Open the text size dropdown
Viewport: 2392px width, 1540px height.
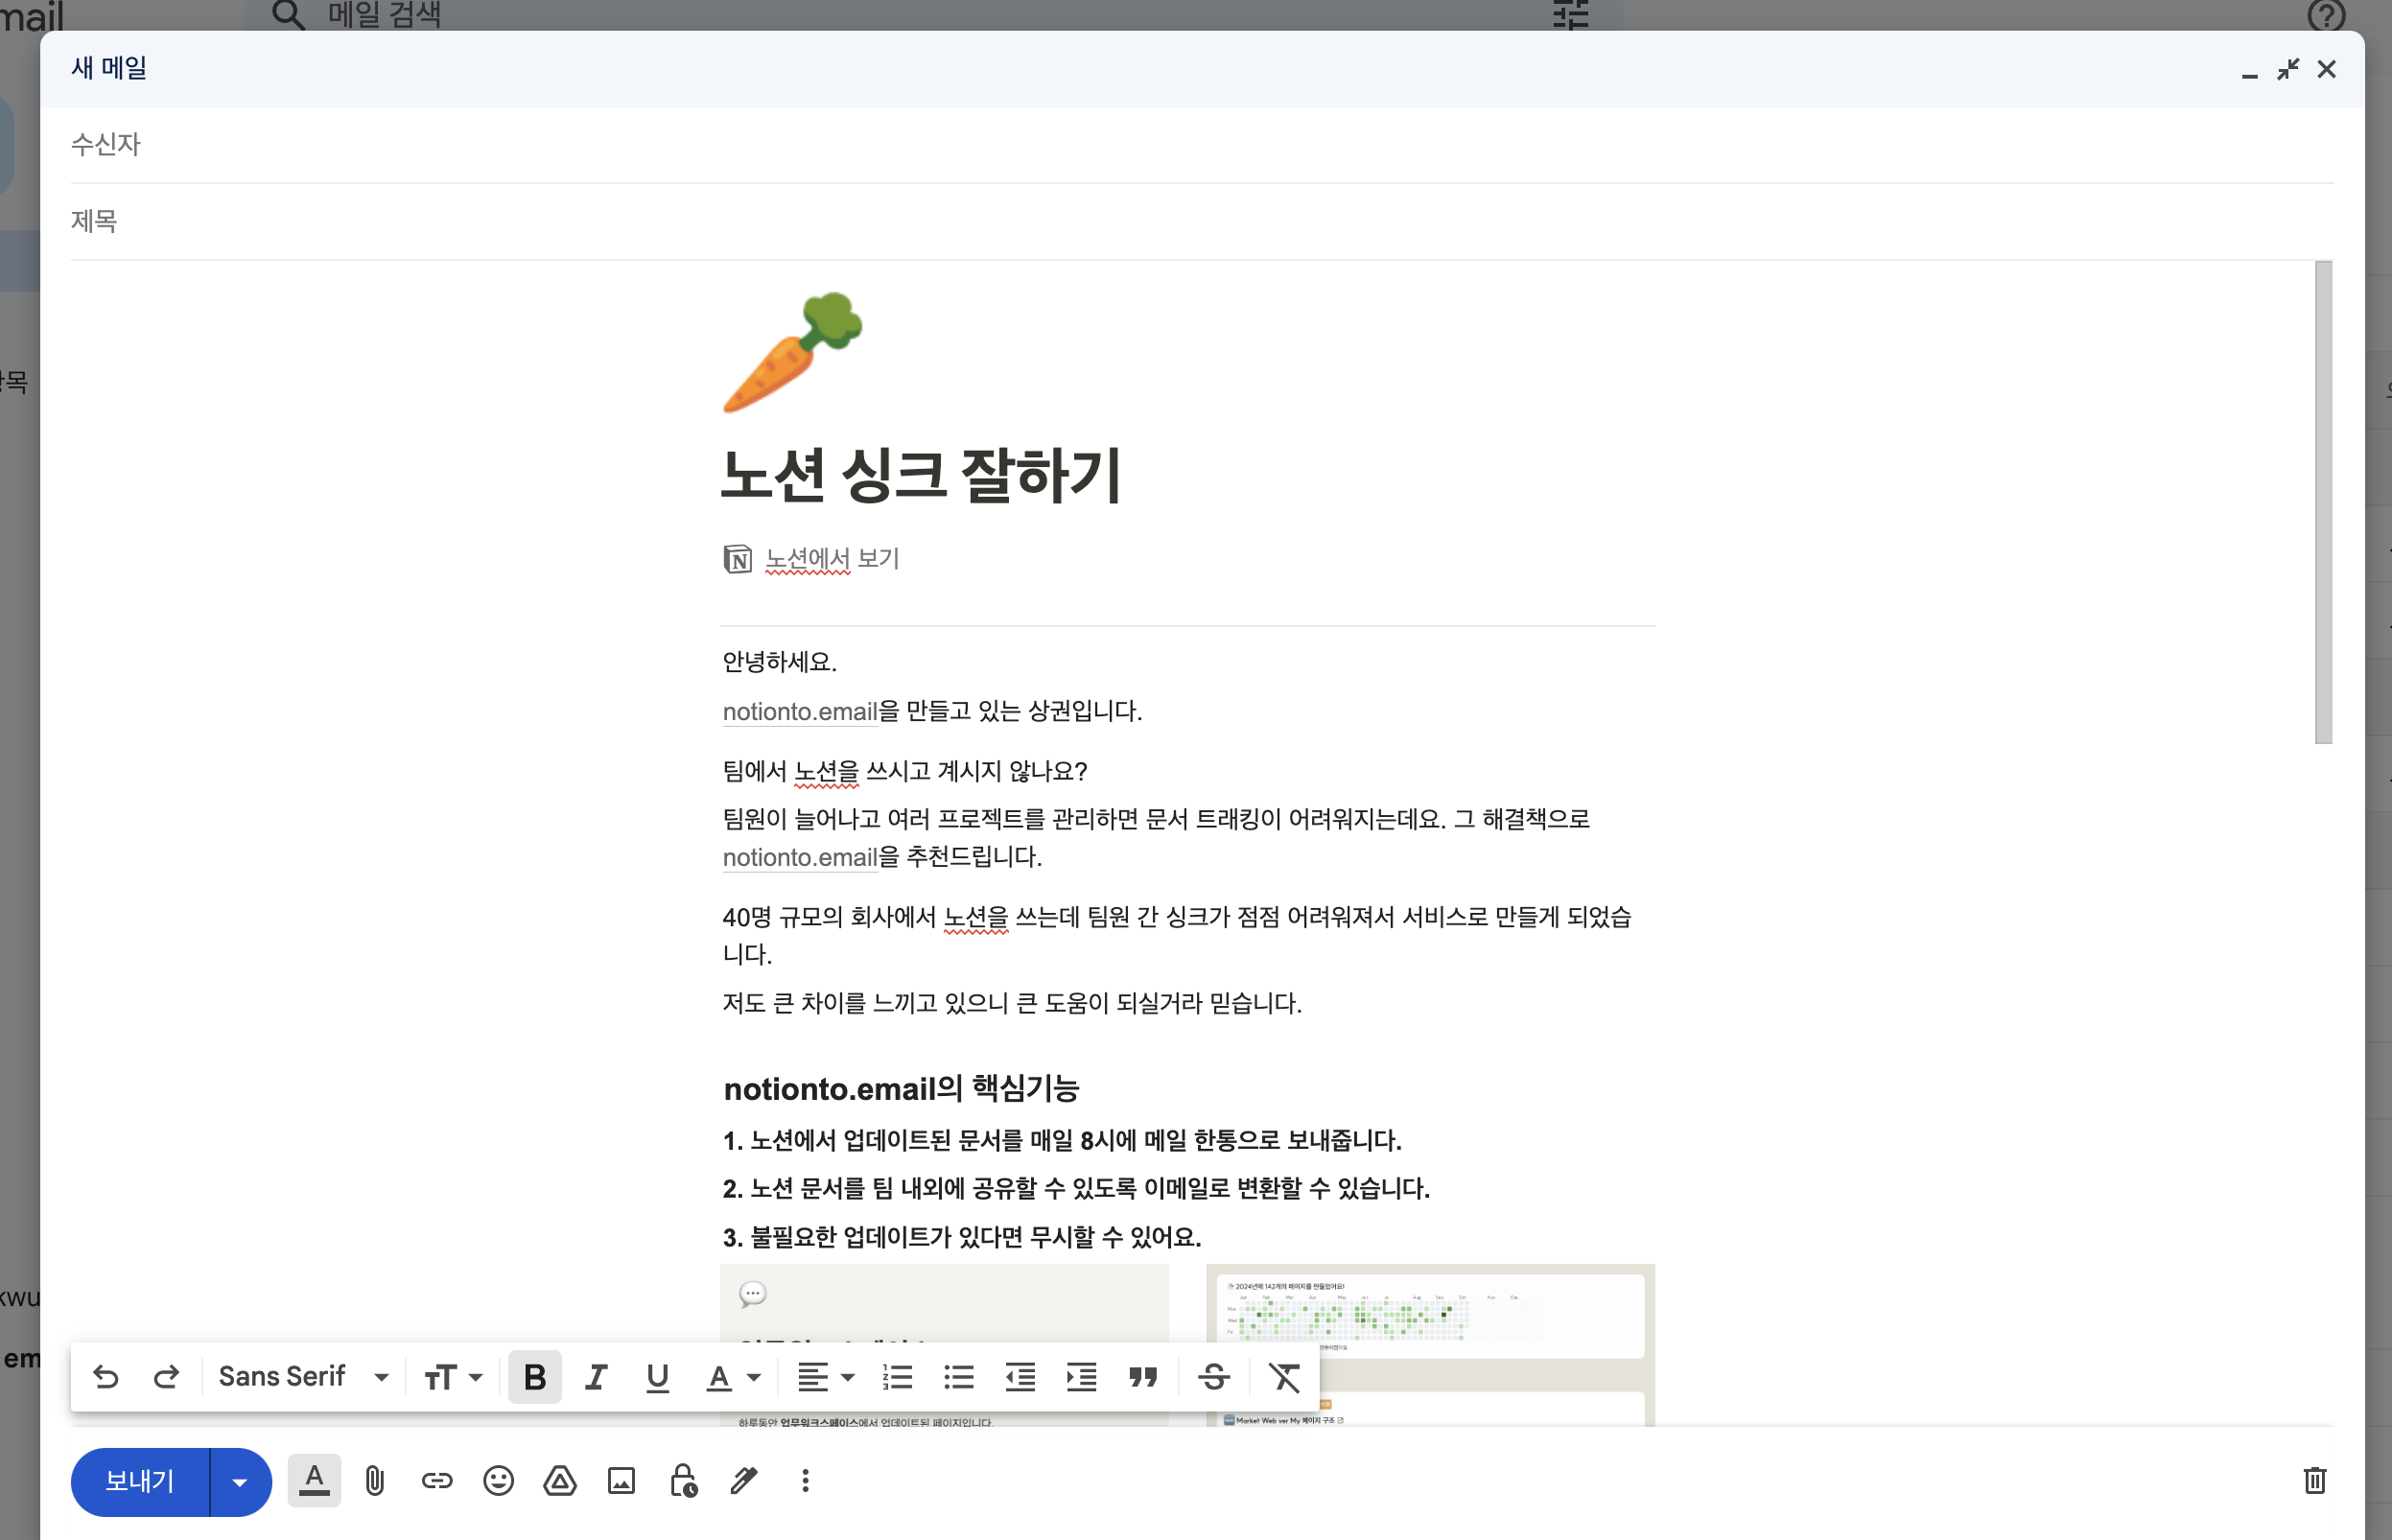pyautogui.click(x=453, y=1376)
